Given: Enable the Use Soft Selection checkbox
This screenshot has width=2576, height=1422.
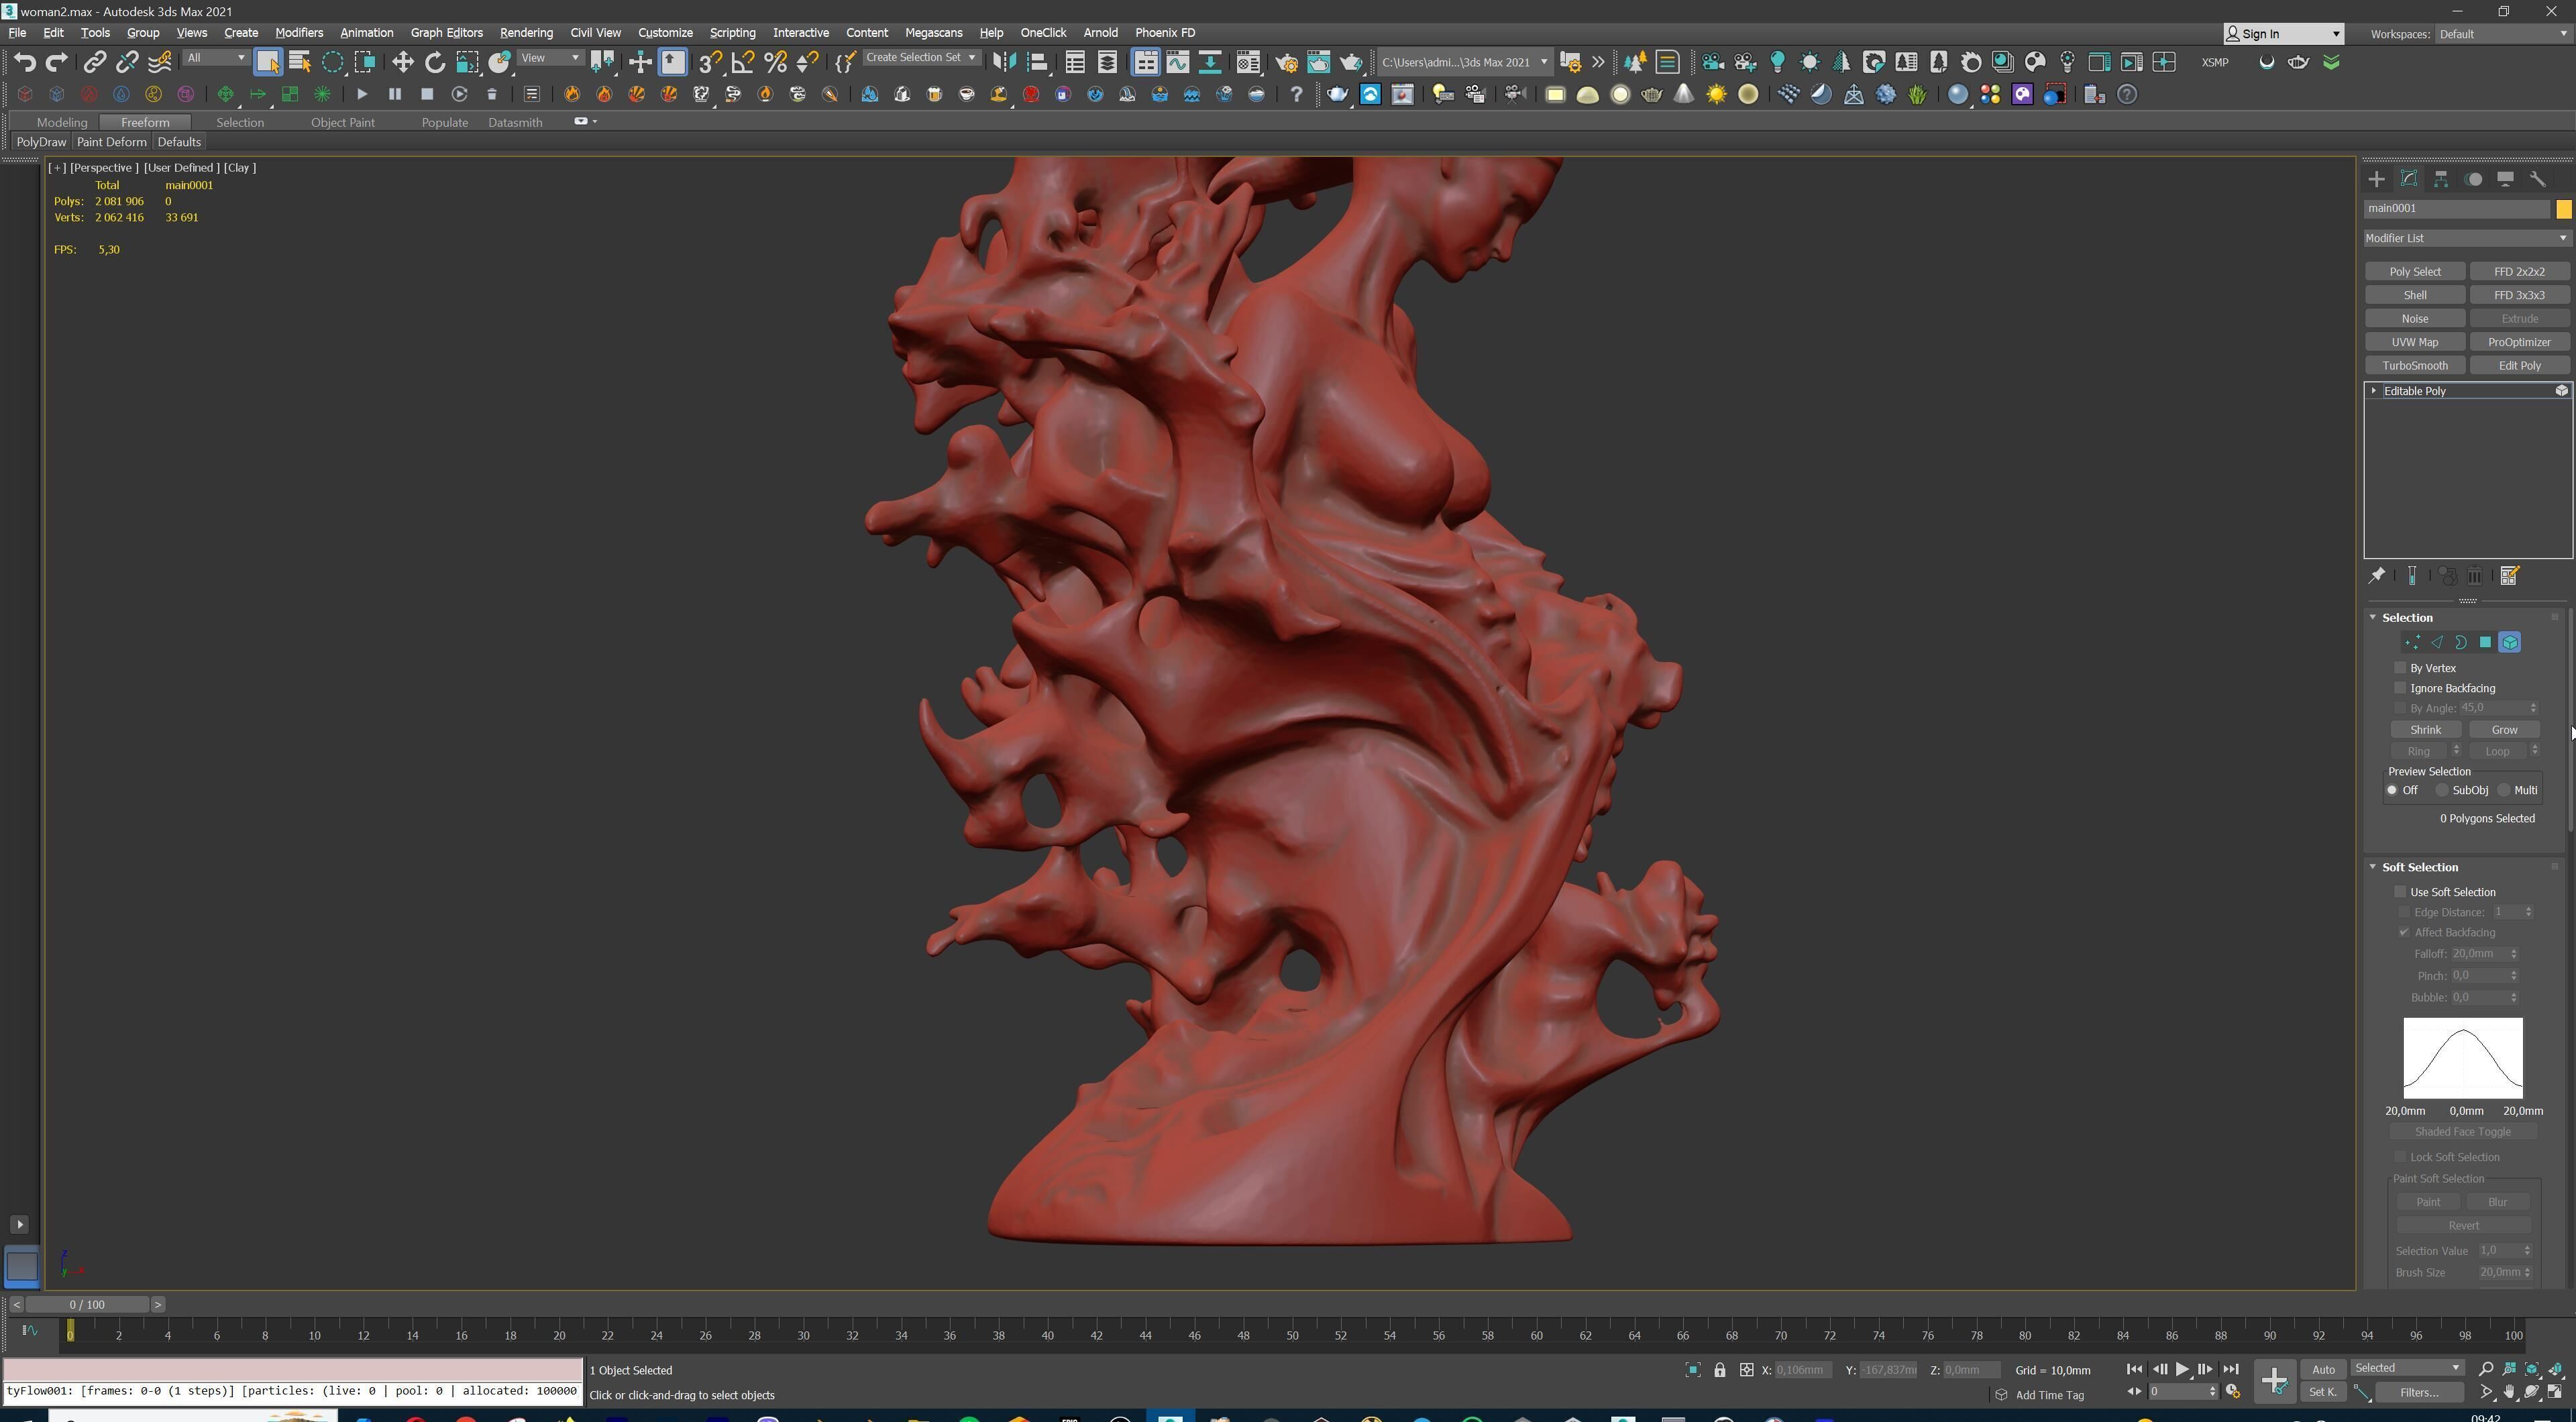Looking at the screenshot, I should click(x=2400, y=891).
